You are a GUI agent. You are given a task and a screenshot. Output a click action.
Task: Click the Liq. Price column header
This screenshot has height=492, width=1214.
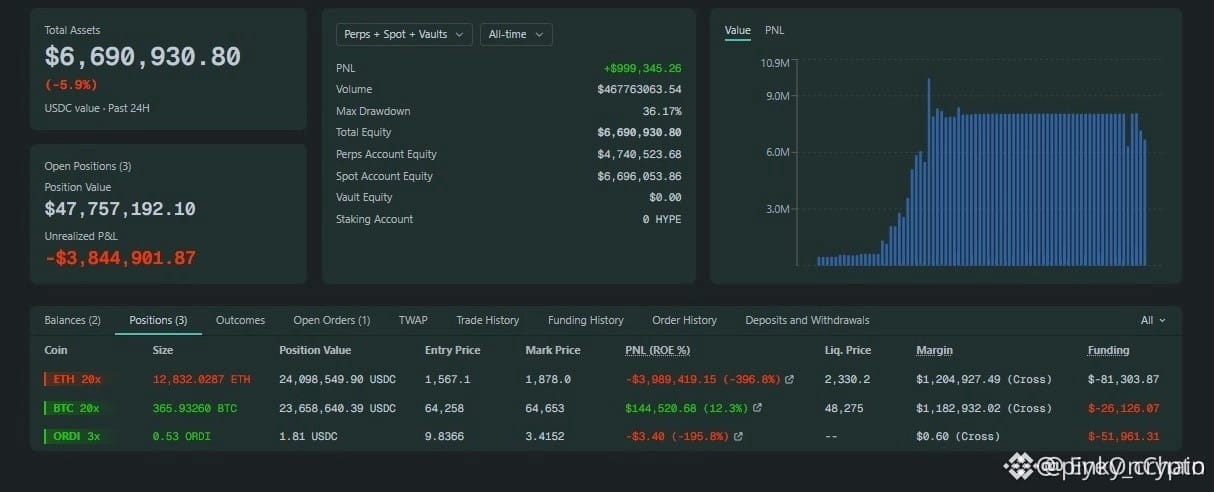(x=846, y=350)
